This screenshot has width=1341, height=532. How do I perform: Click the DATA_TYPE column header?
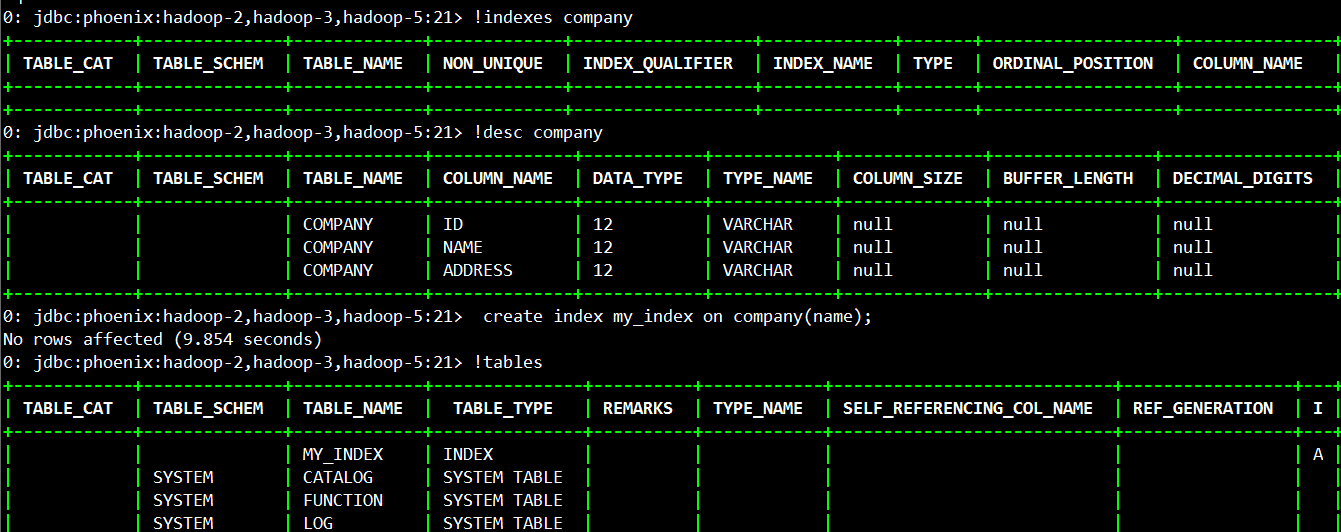(x=637, y=178)
